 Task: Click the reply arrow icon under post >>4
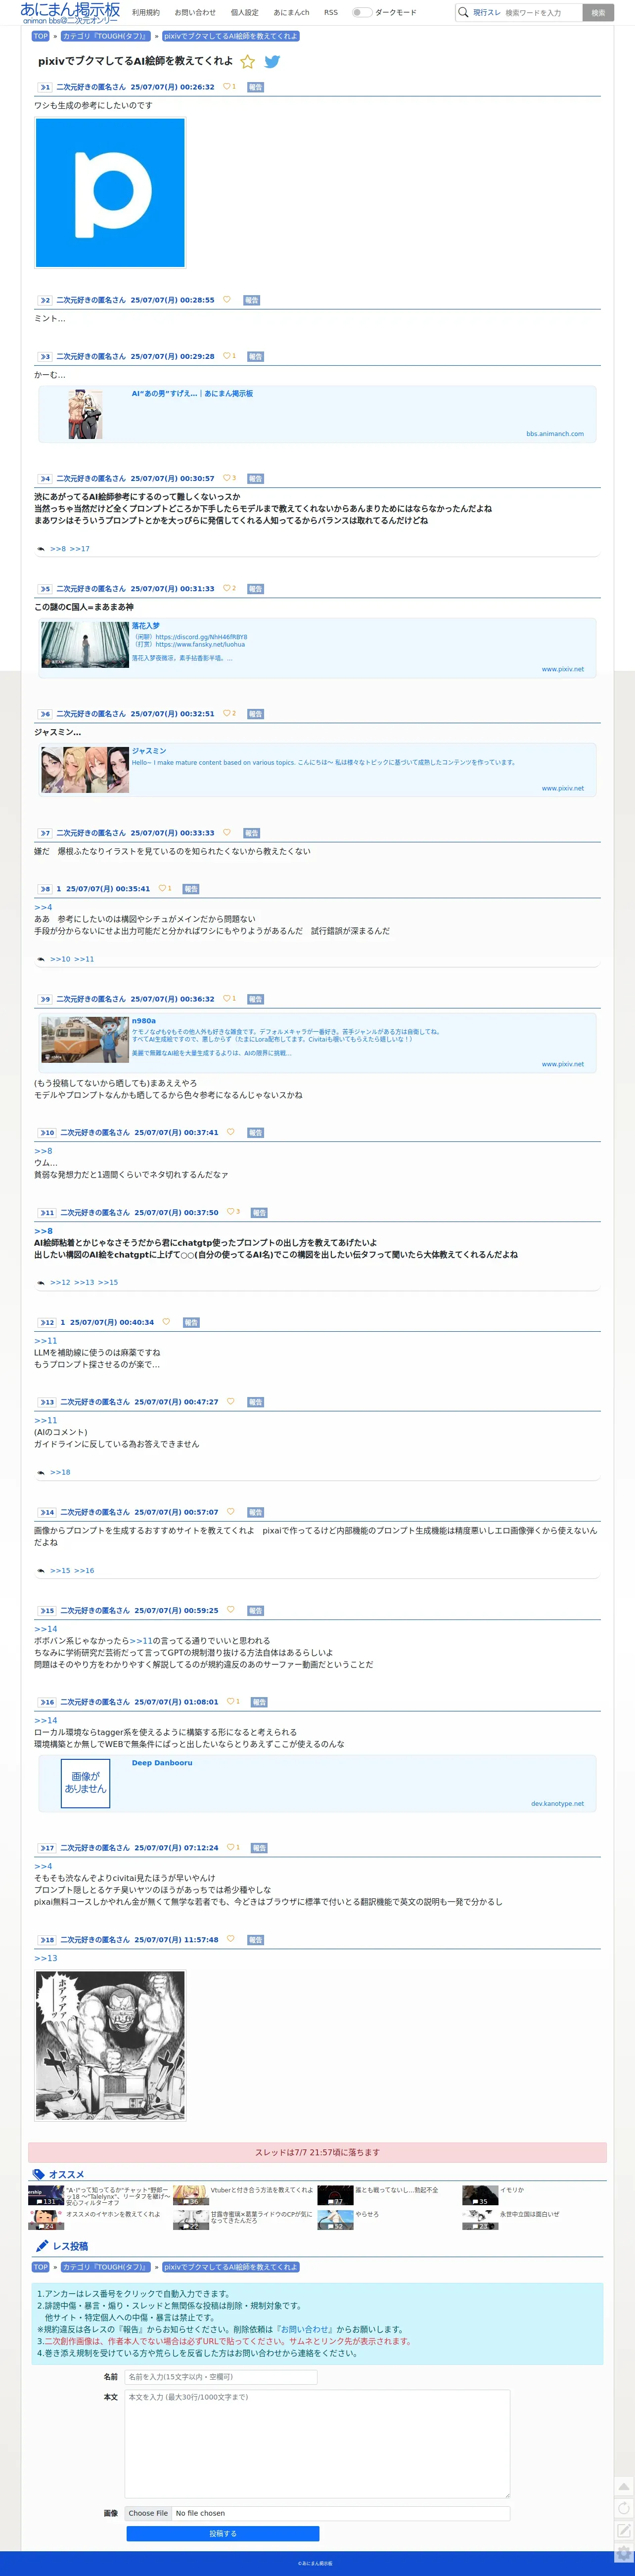tap(41, 549)
